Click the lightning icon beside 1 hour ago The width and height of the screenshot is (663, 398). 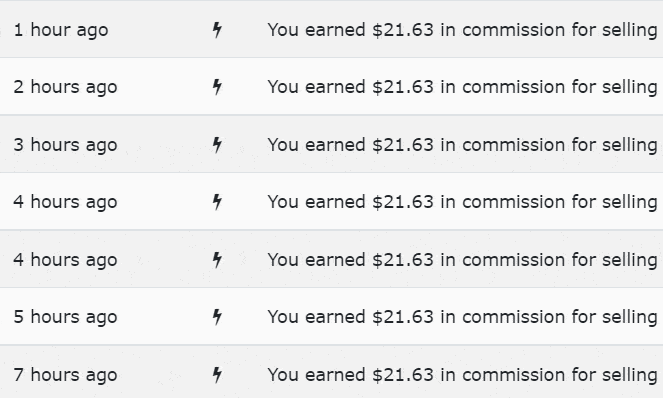pyautogui.click(x=217, y=30)
